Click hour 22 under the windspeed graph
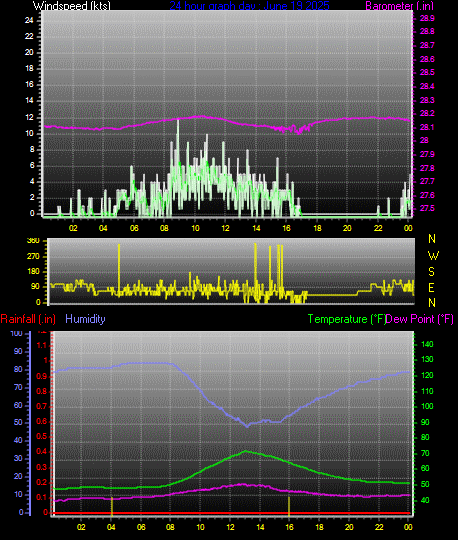Image resolution: width=458 pixels, height=540 pixels. point(378,228)
